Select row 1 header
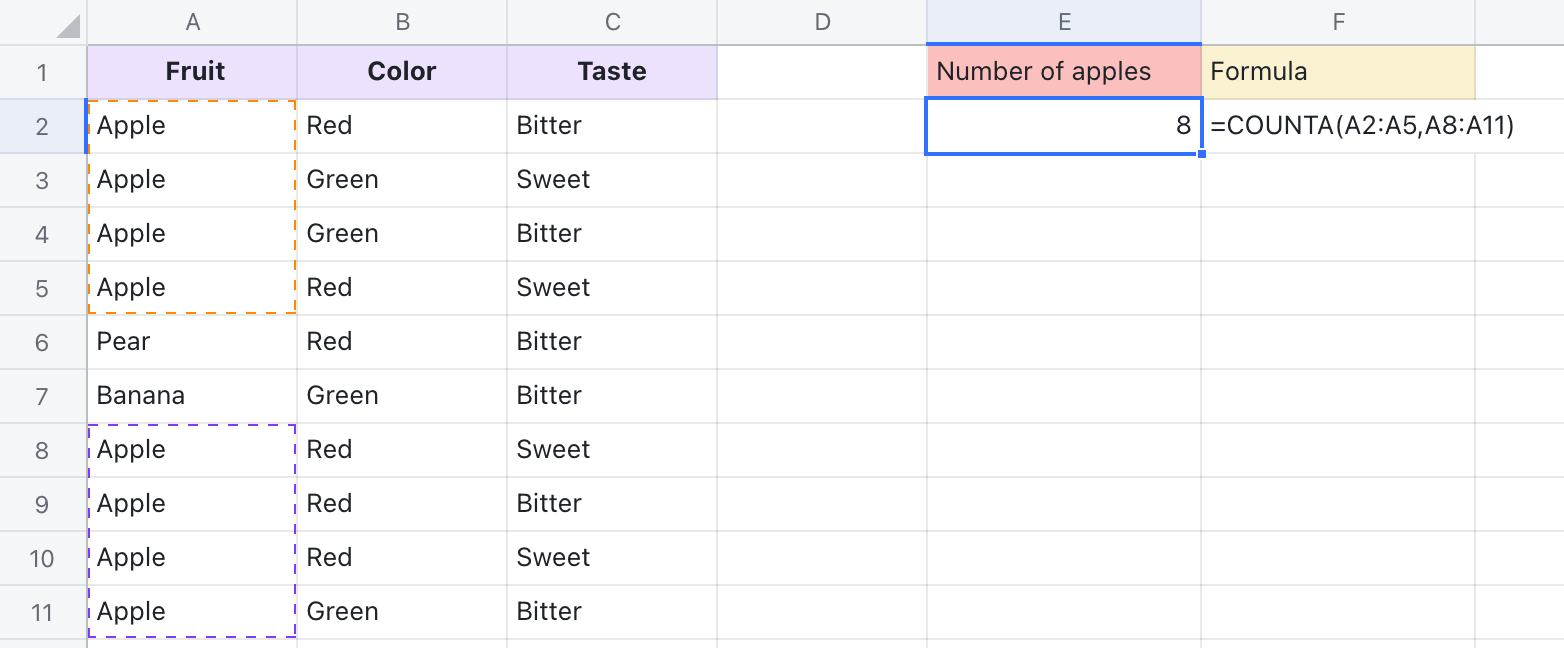Viewport: 1564px width, 648px height. (40, 71)
